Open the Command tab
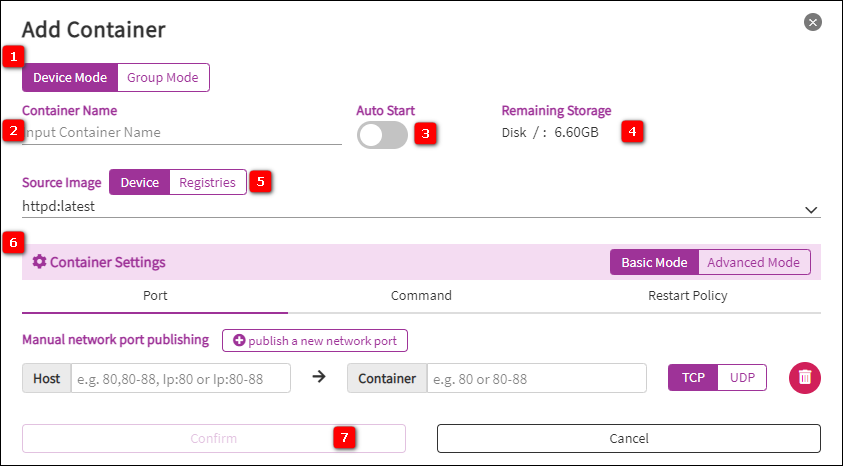 point(421,296)
